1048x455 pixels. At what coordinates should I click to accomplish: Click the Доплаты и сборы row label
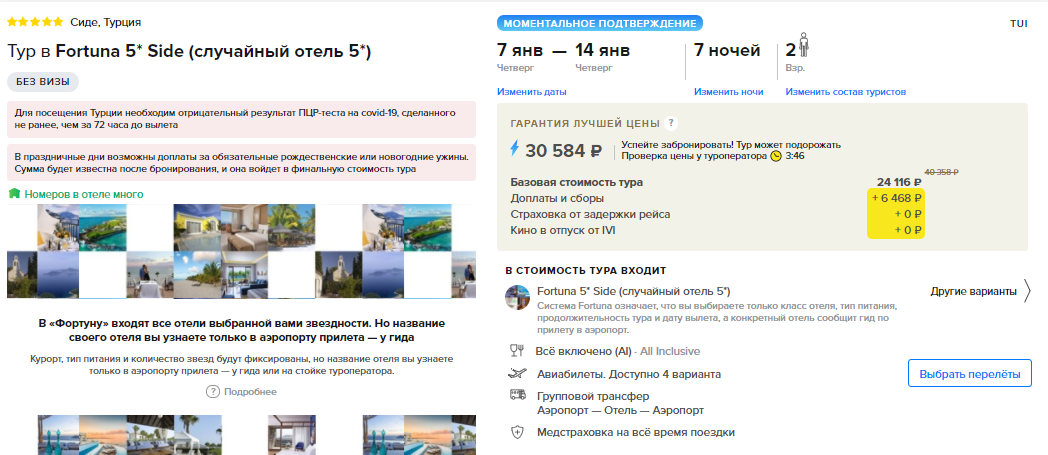pyautogui.click(x=557, y=198)
